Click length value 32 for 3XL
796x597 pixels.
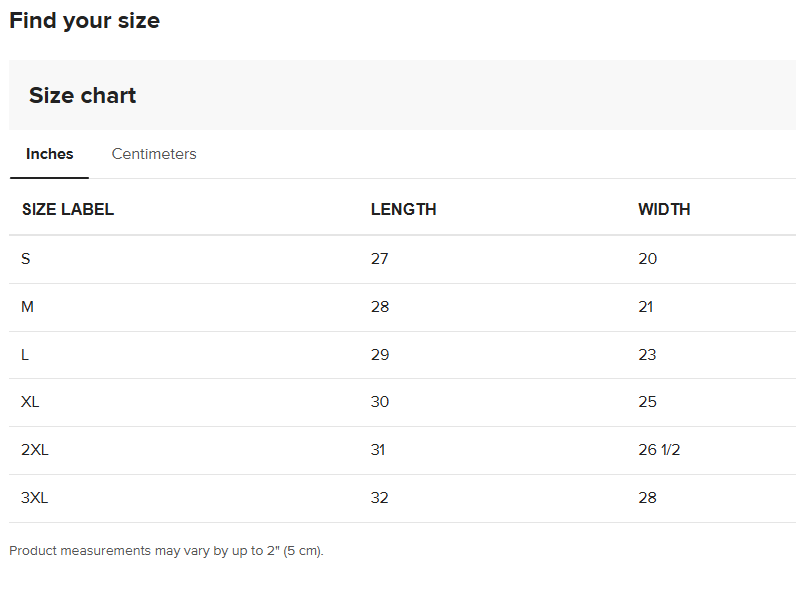point(380,498)
